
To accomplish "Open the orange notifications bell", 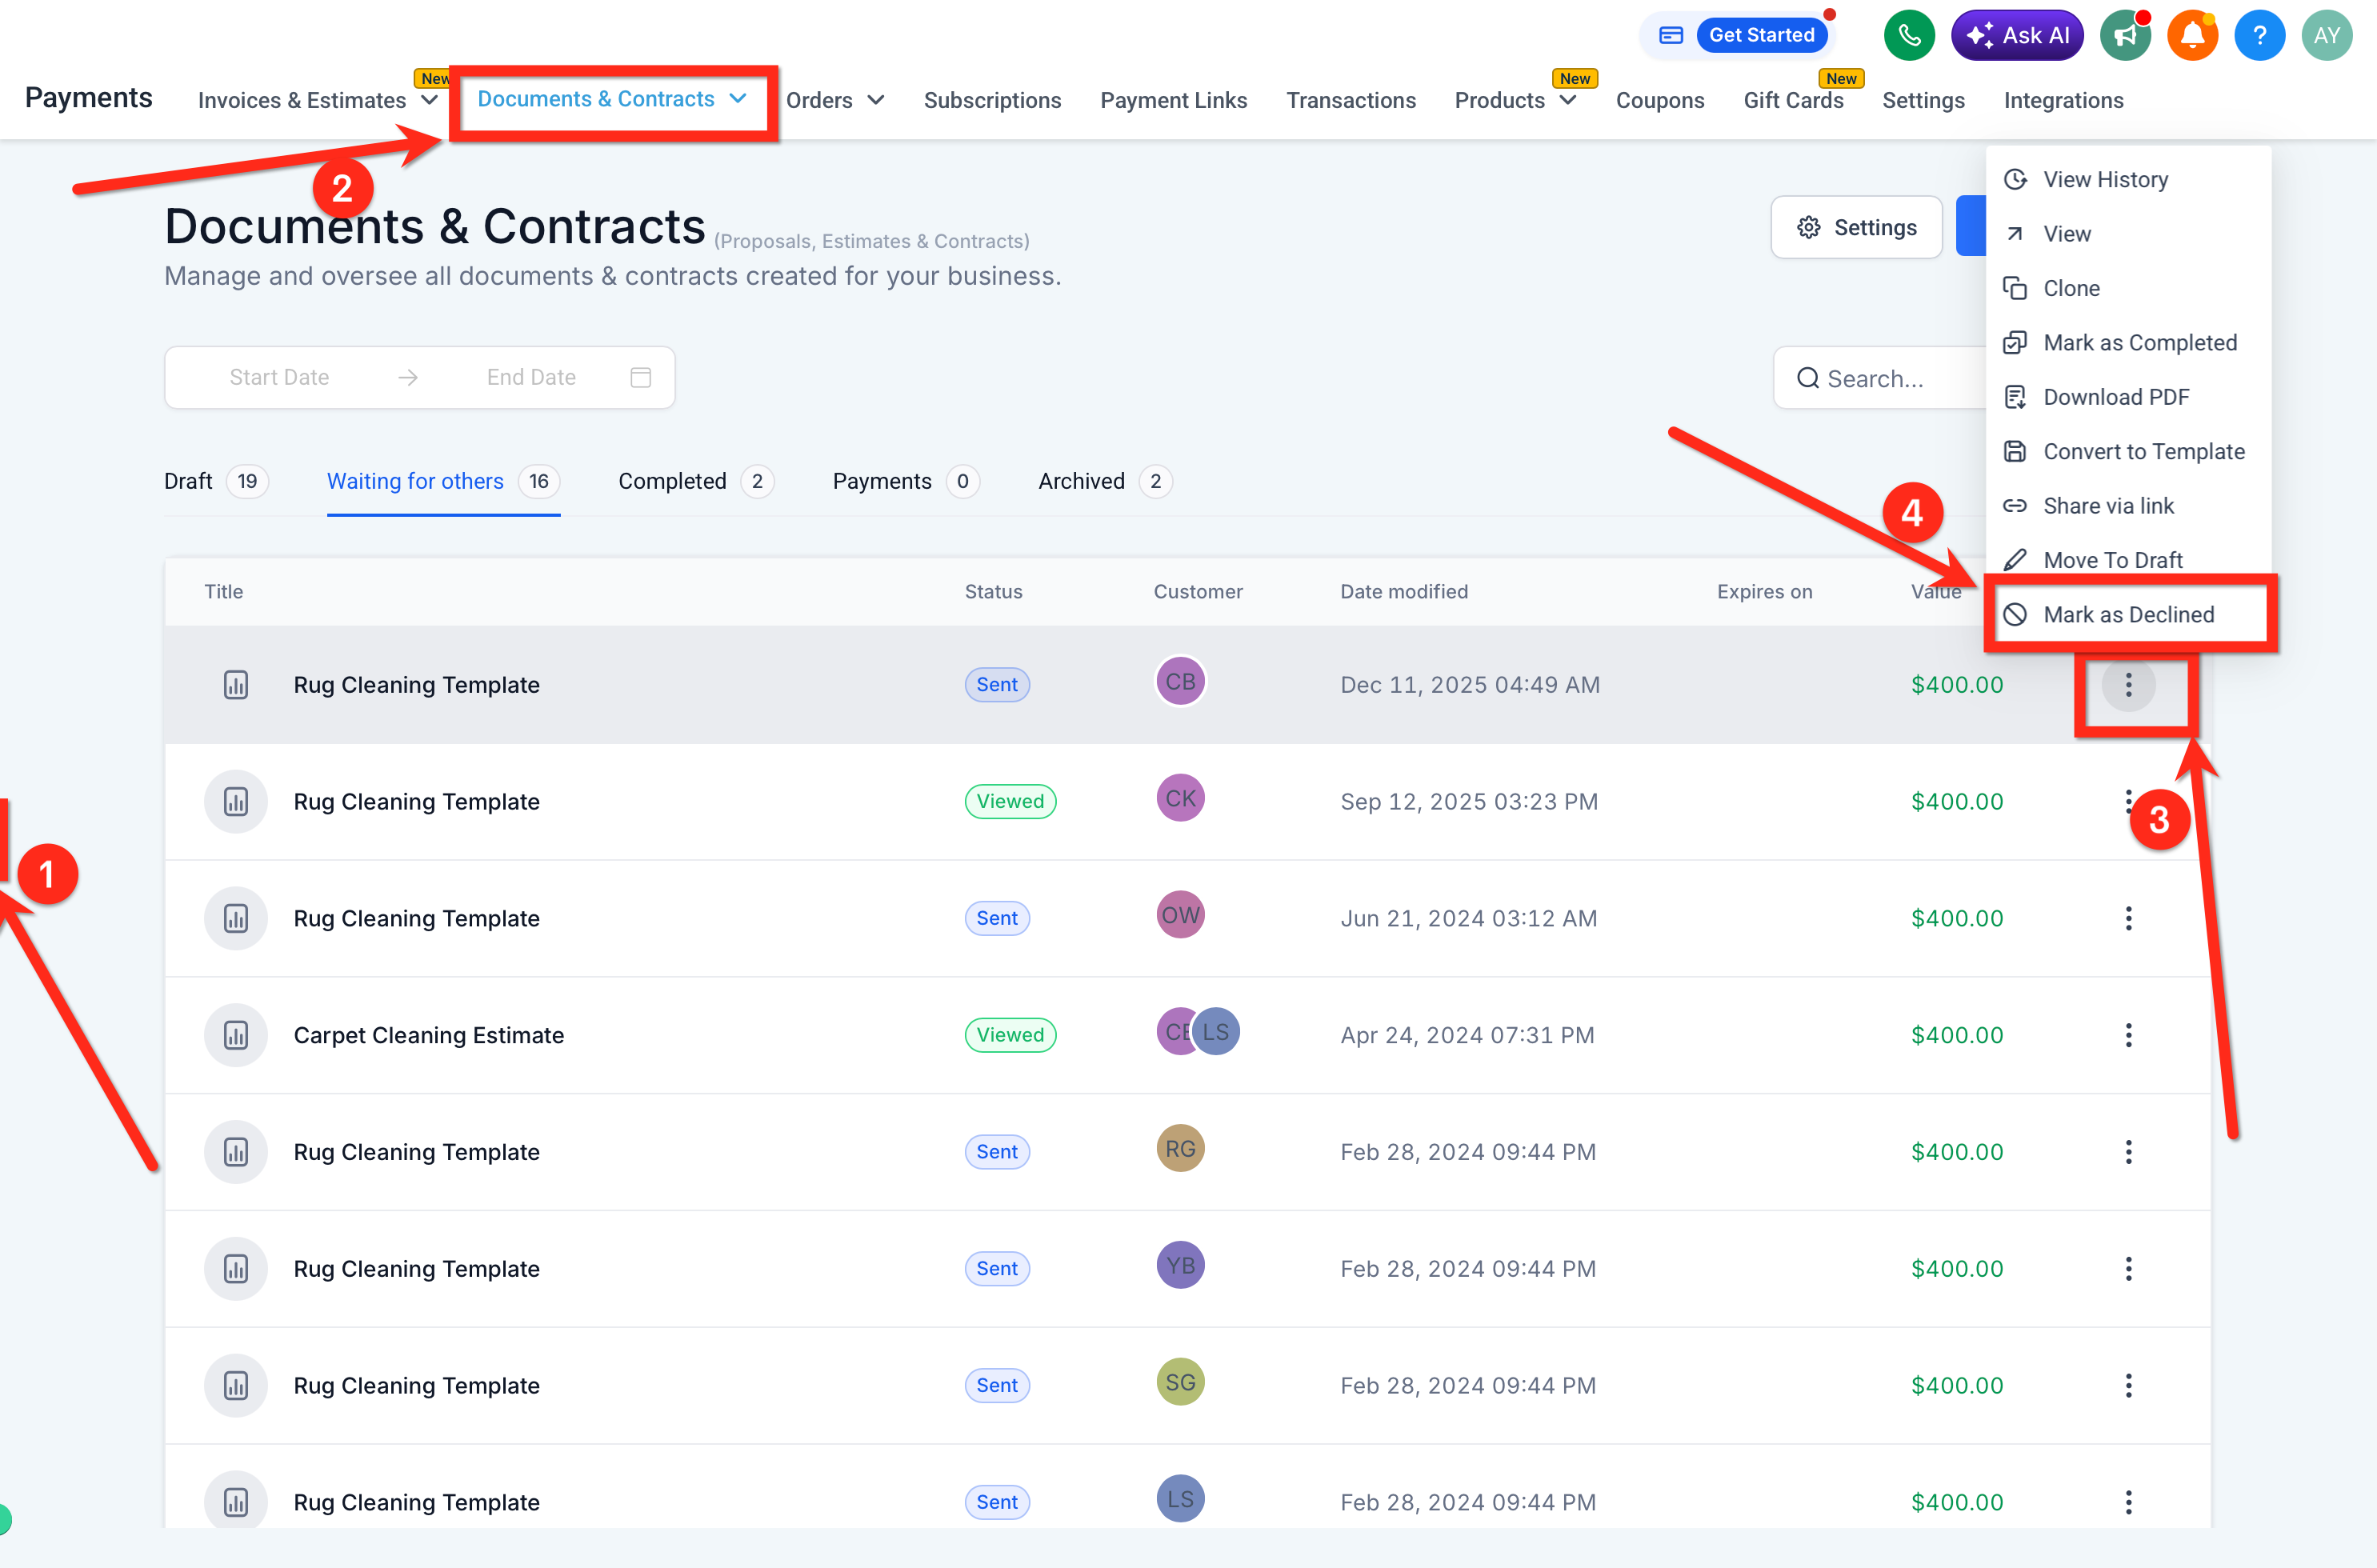I will tap(2192, 36).
